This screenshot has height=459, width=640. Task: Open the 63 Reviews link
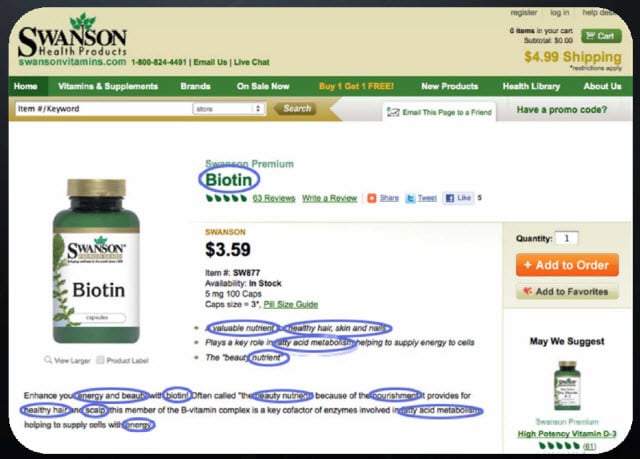click(273, 198)
